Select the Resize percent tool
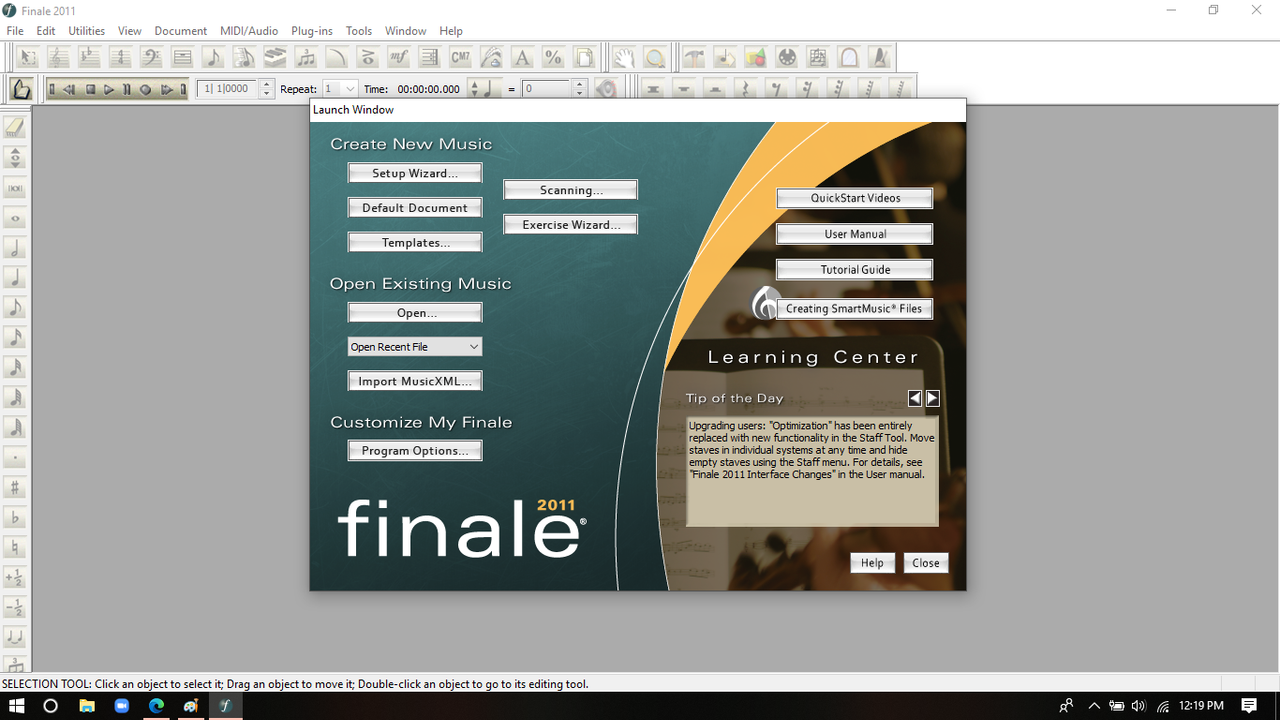Screen dimensions: 1280x720 coord(553,57)
